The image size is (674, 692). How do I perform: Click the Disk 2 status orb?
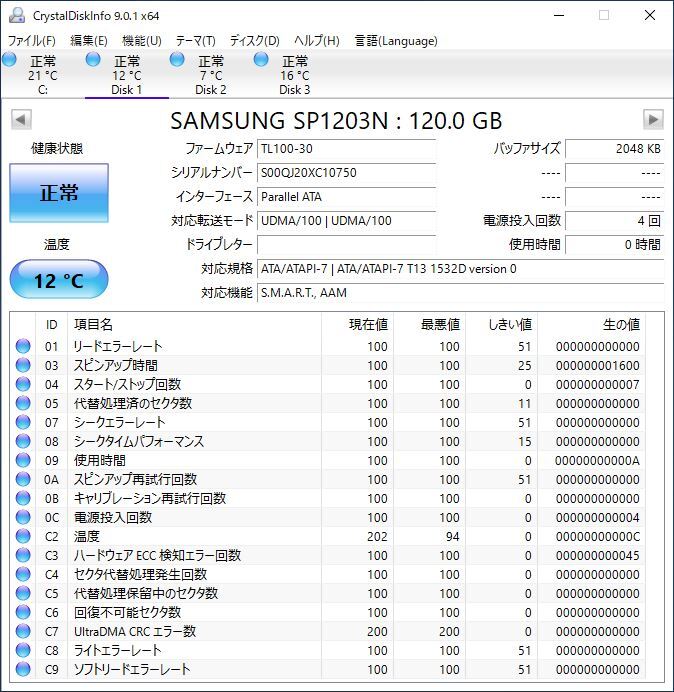(177, 59)
